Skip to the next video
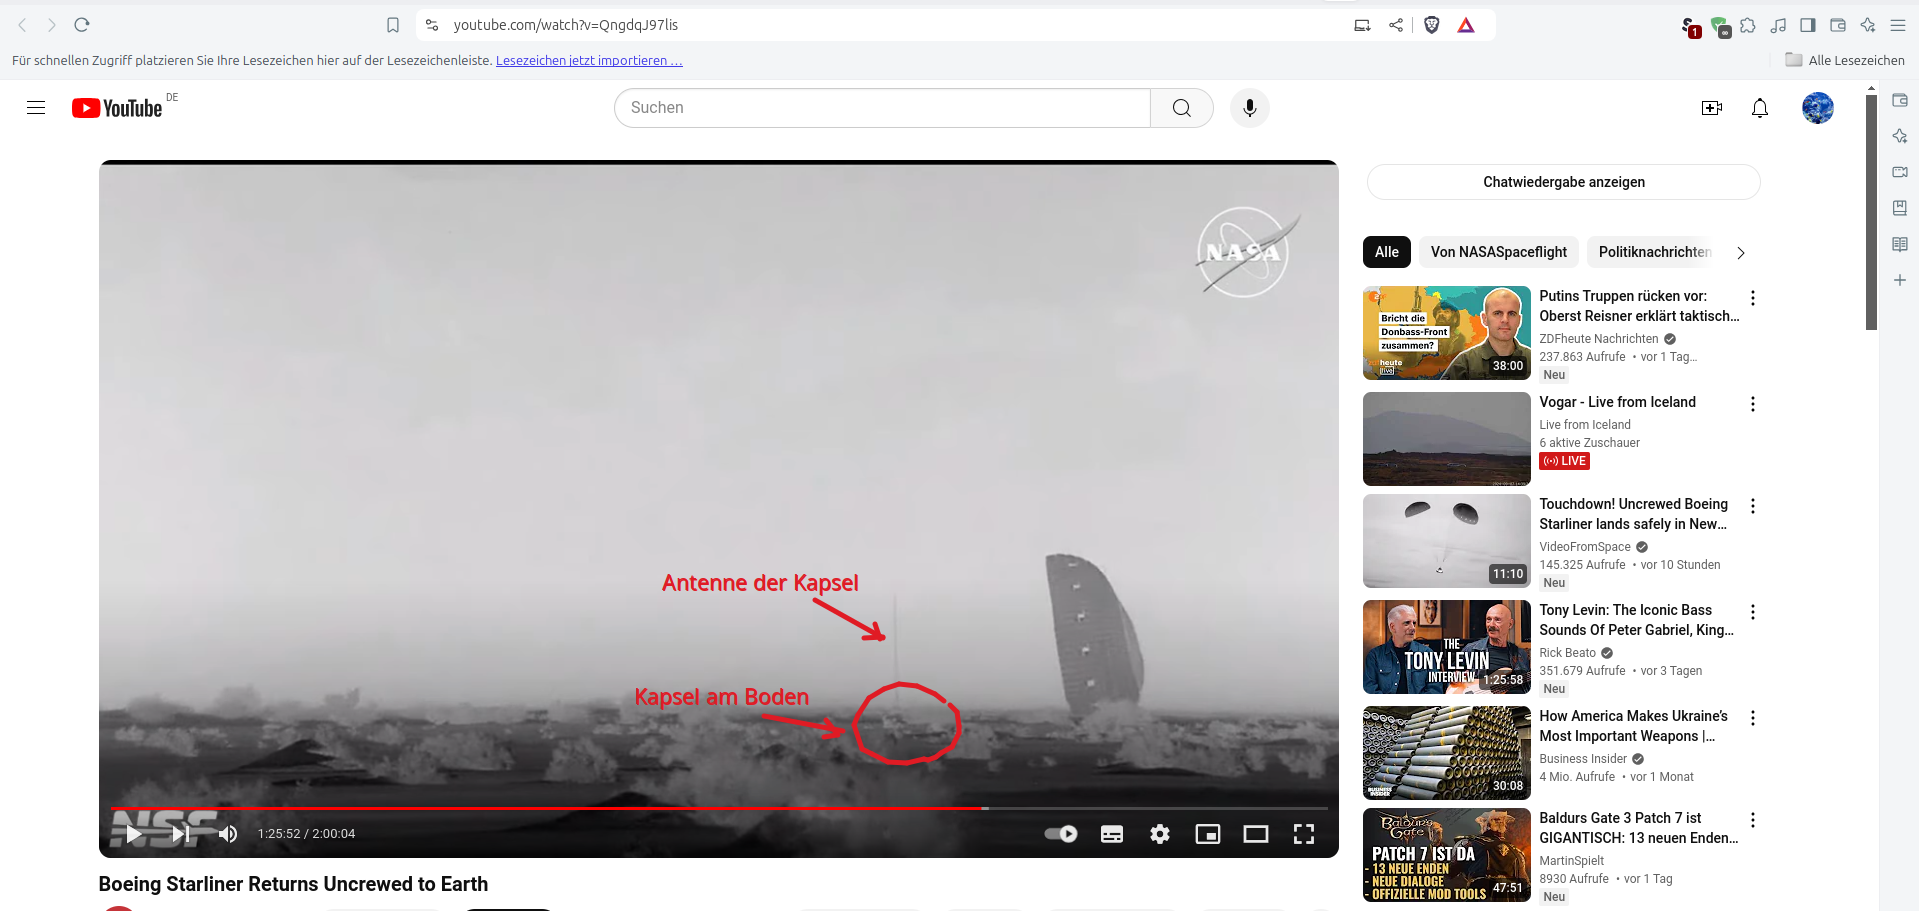 pyautogui.click(x=181, y=834)
